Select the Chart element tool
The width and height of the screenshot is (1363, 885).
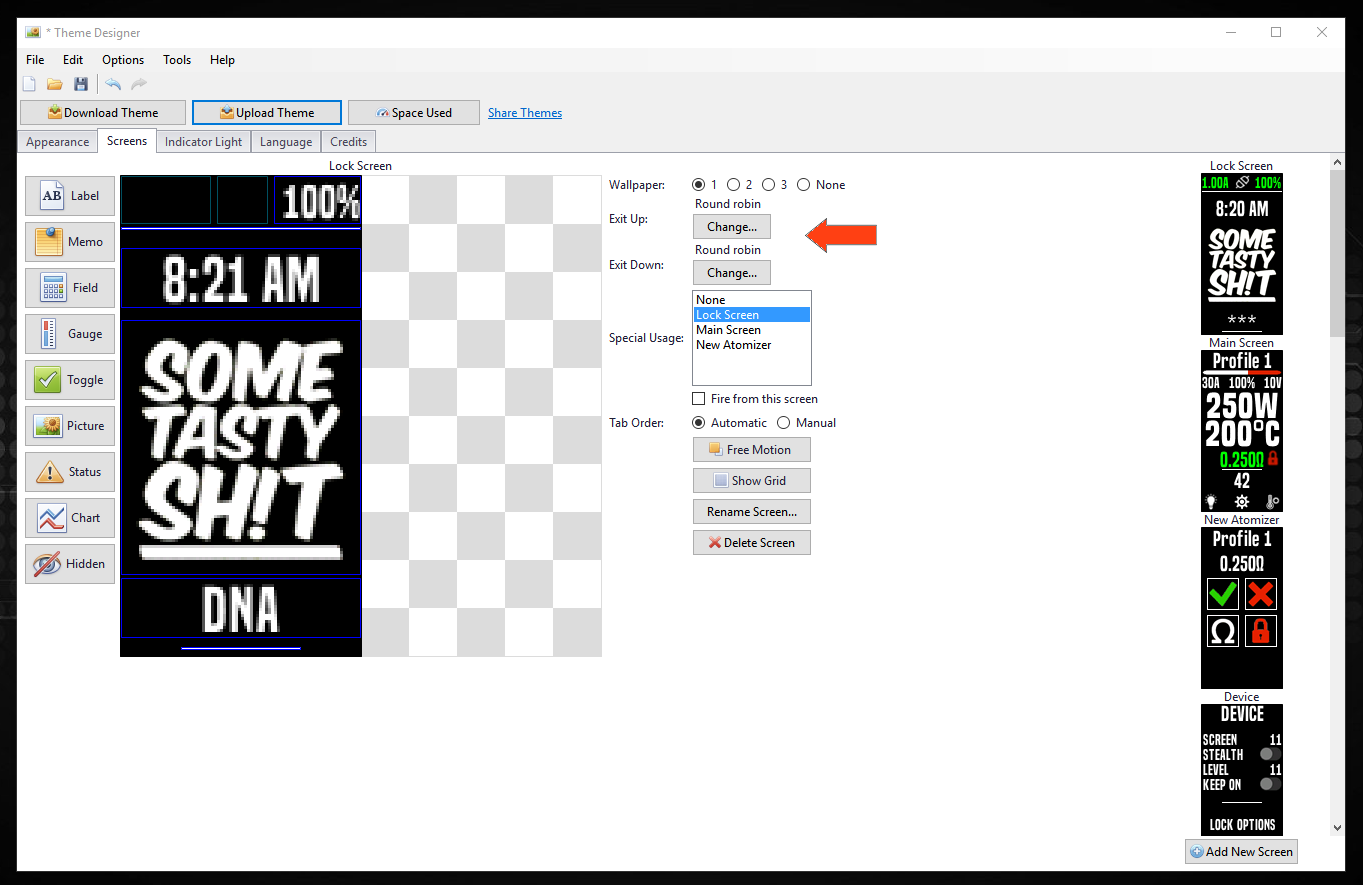(x=70, y=518)
